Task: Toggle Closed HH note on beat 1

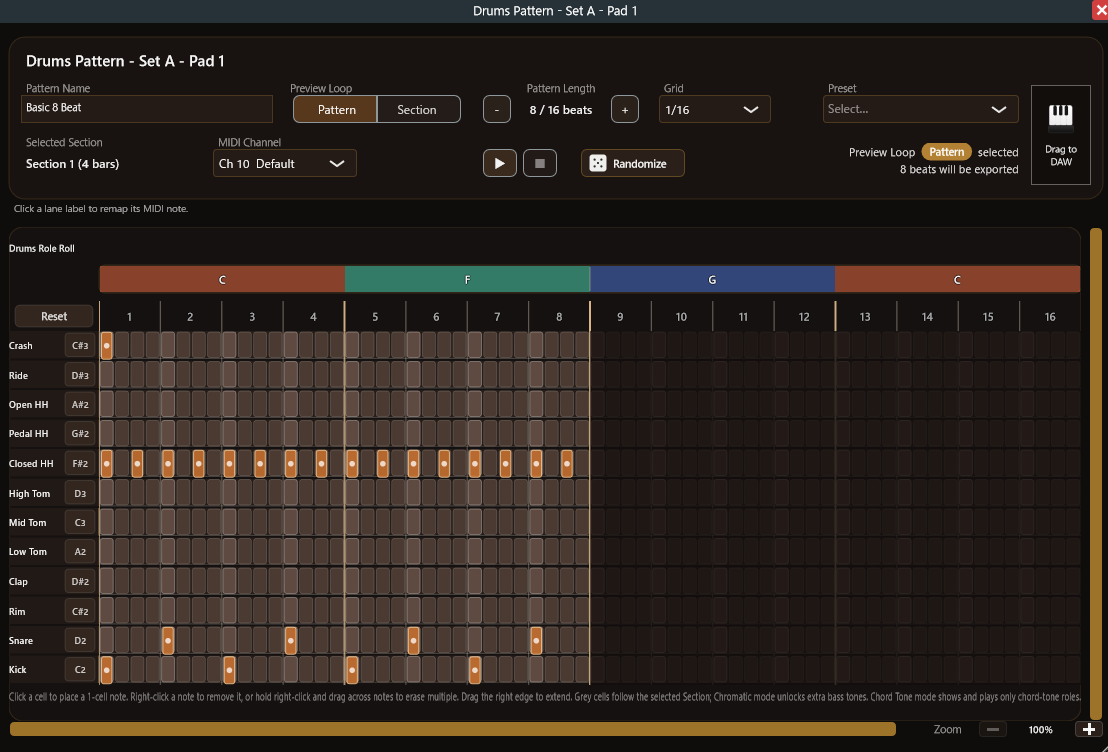Action: pos(107,464)
